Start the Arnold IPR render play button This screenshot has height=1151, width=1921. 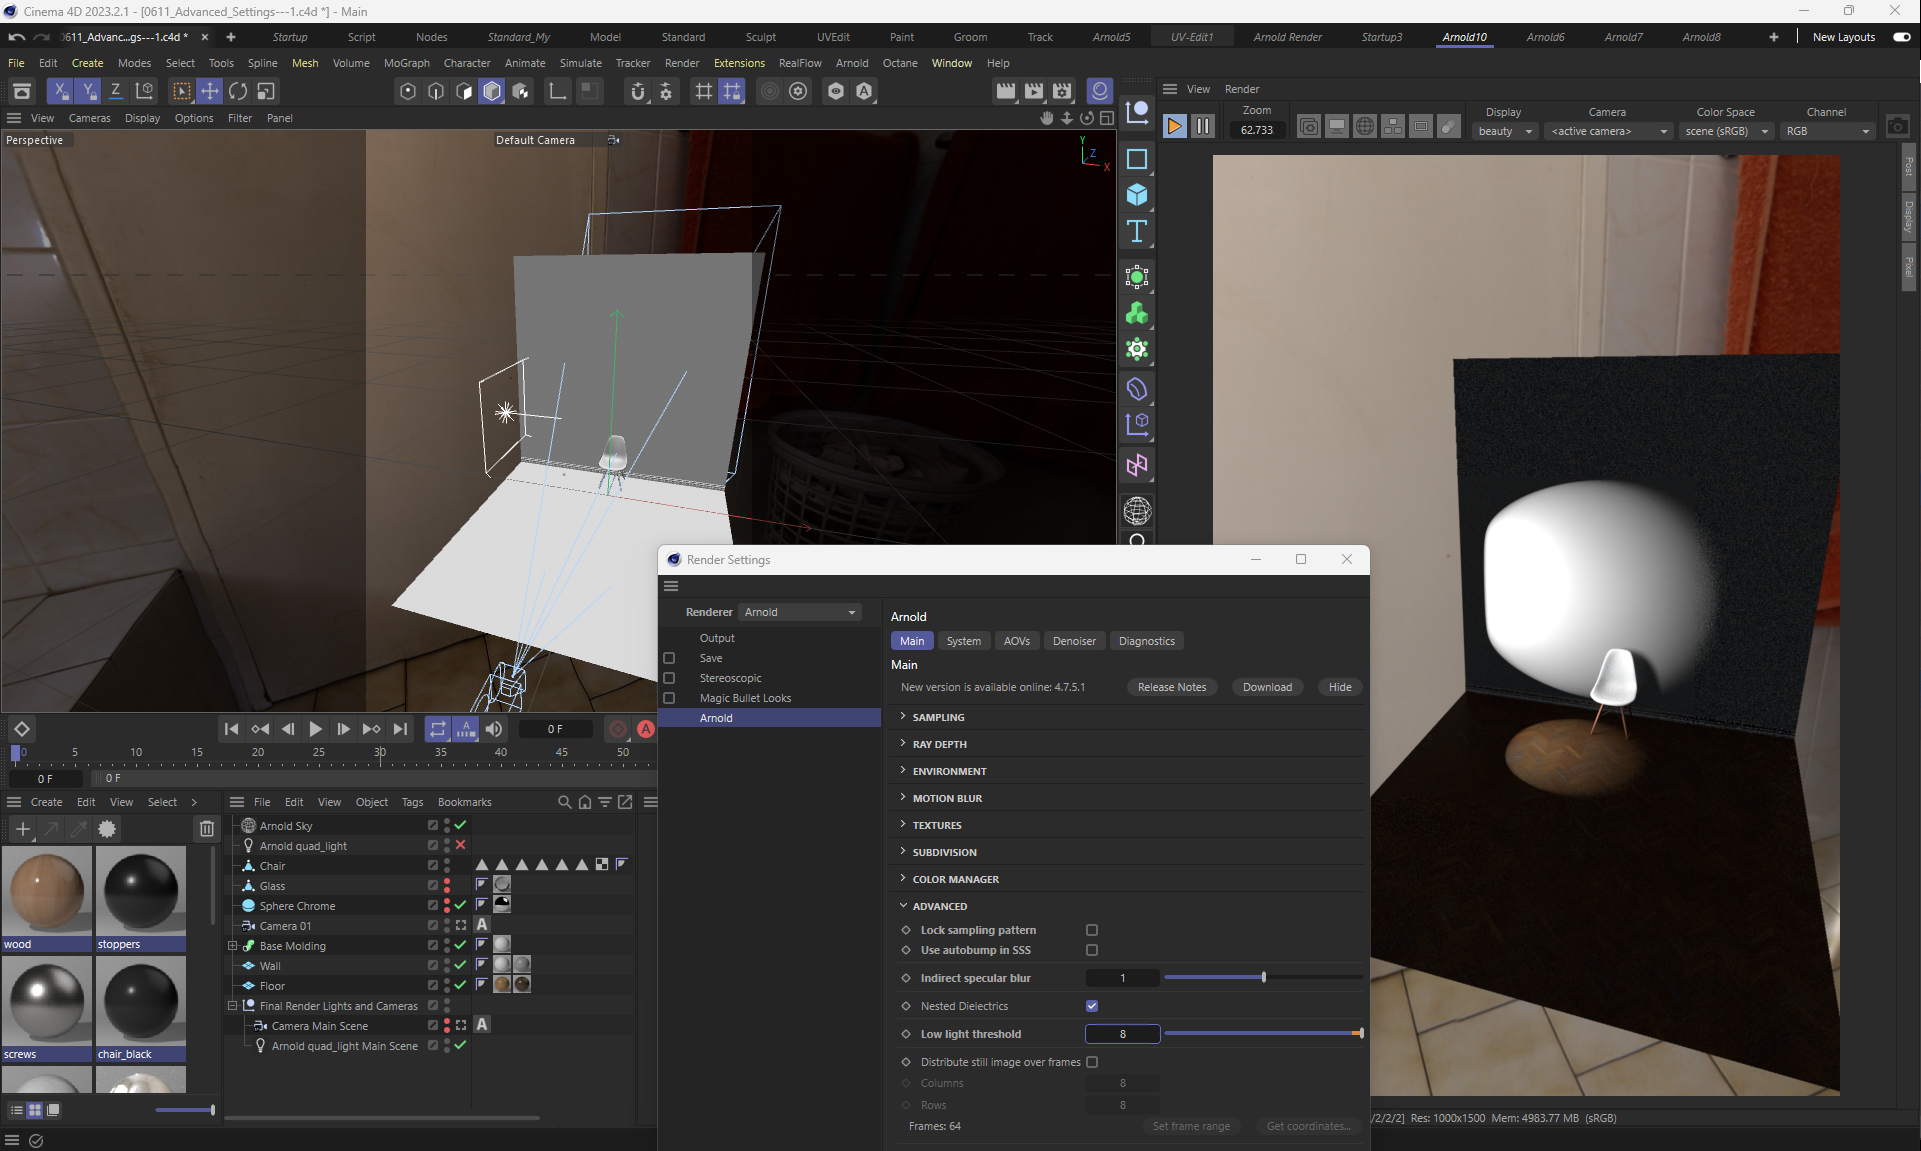(x=1174, y=126)
